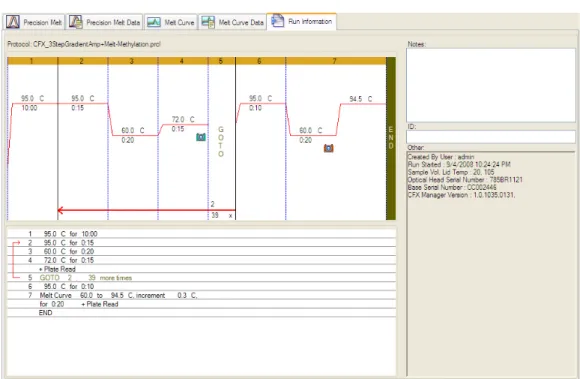Click the 'Created By User : admin' line

tap(441, 157)
